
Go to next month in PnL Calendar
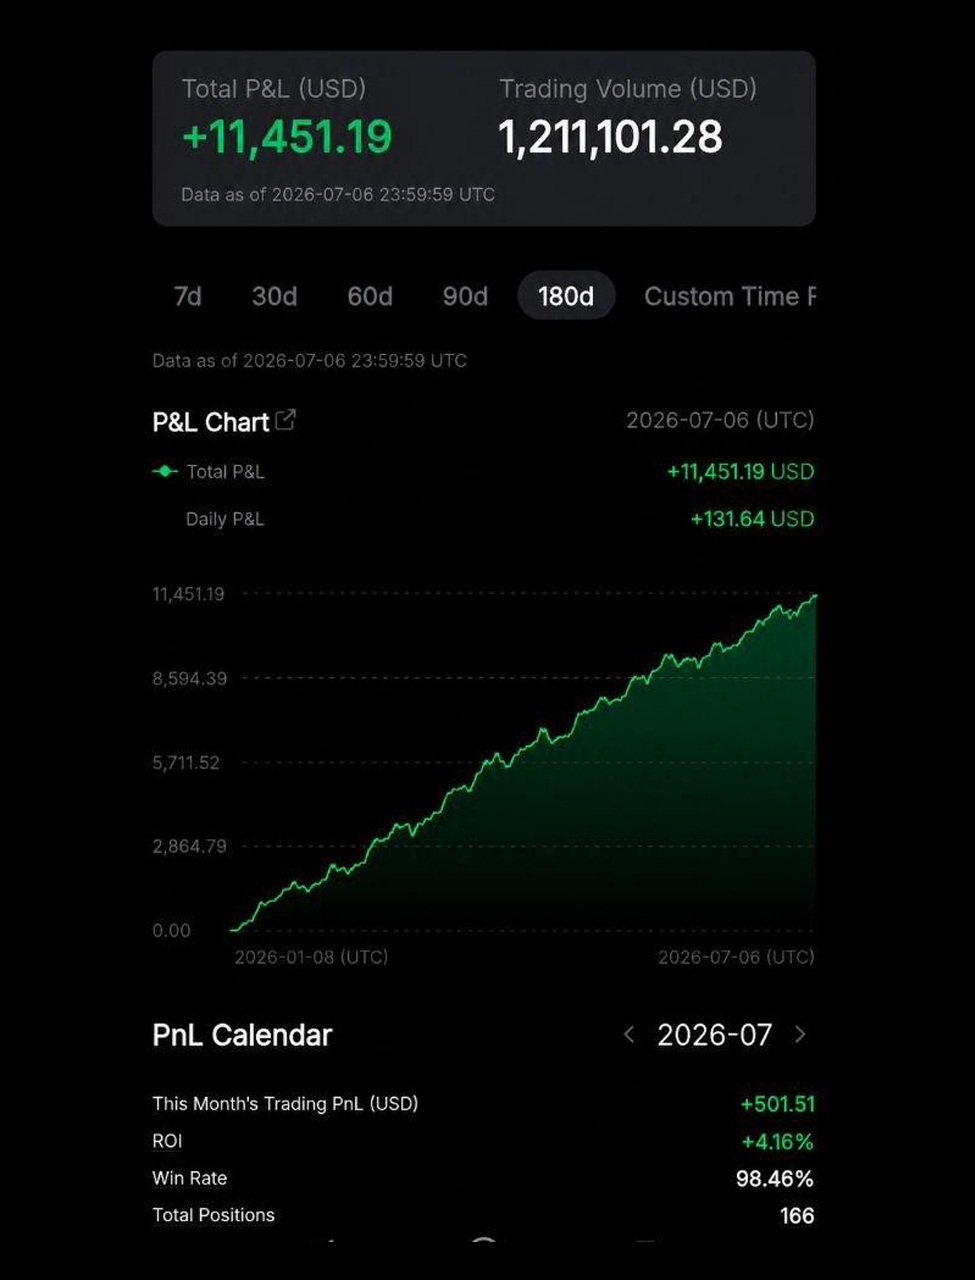(800, 1034)
